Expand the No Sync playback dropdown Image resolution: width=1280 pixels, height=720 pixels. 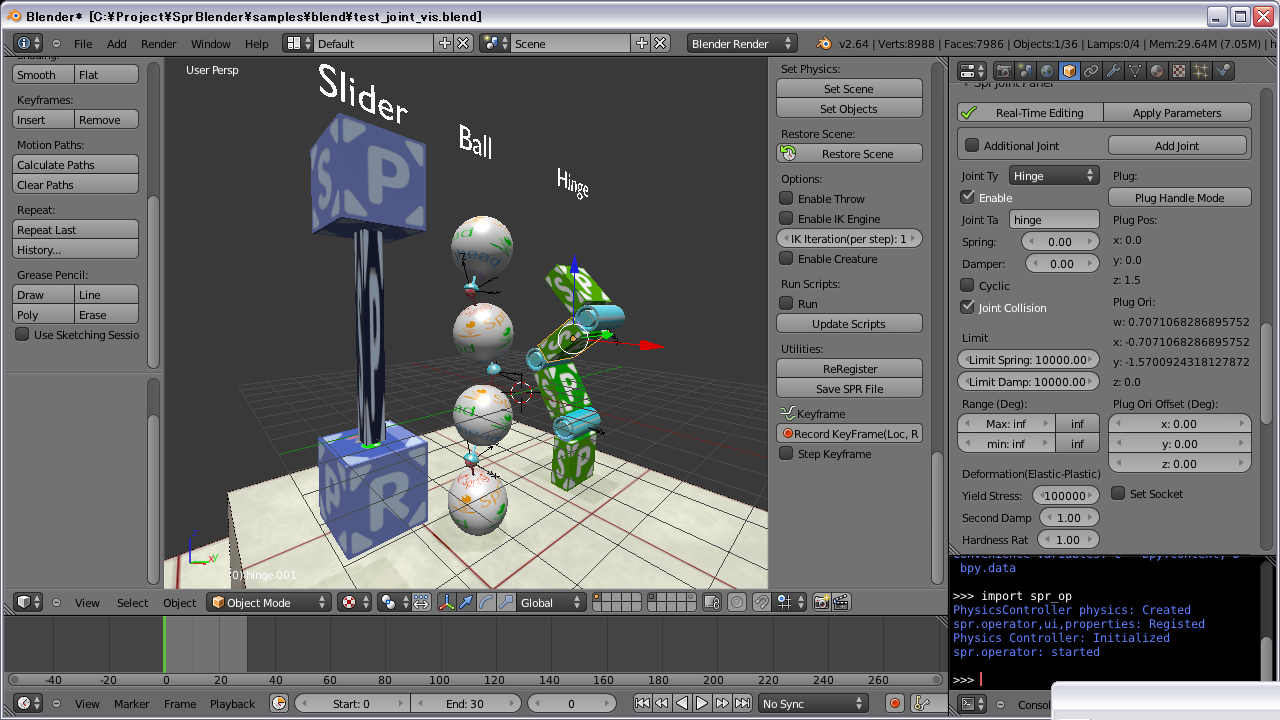point(813,704)
